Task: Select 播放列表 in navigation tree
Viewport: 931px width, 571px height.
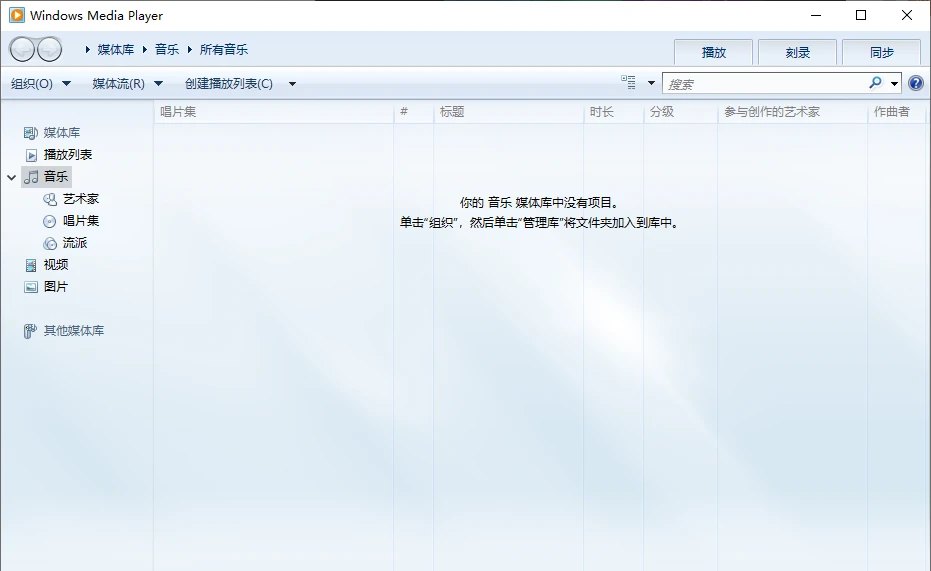Action: (x=68, y=155)
